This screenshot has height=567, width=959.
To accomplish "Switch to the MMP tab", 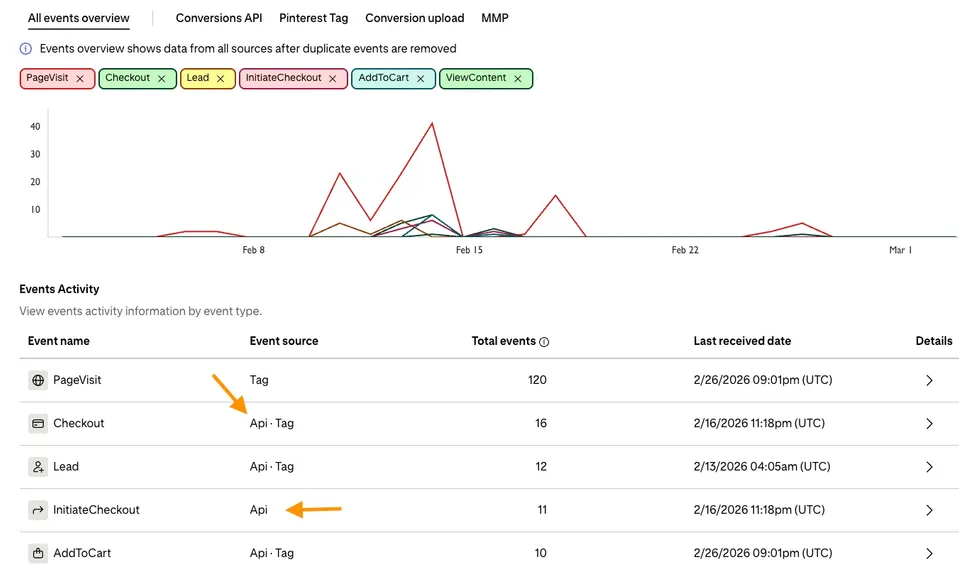I will [x=495, y=18].
